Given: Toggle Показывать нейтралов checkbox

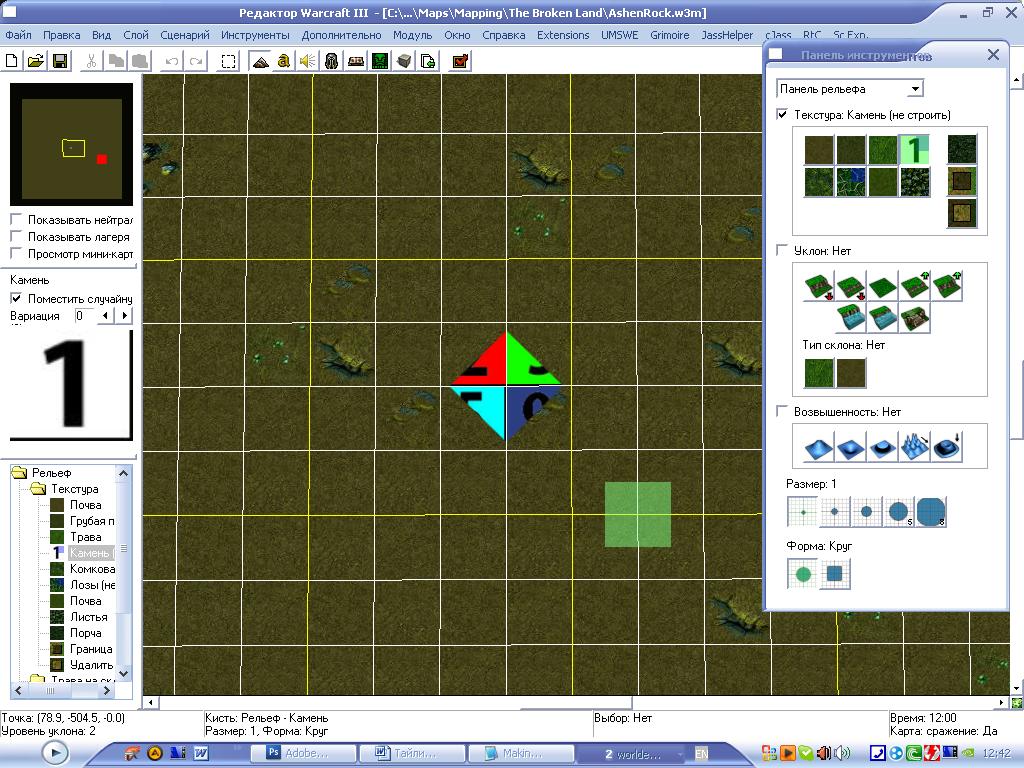Looking at the screenshot, I should pos(16,219).
